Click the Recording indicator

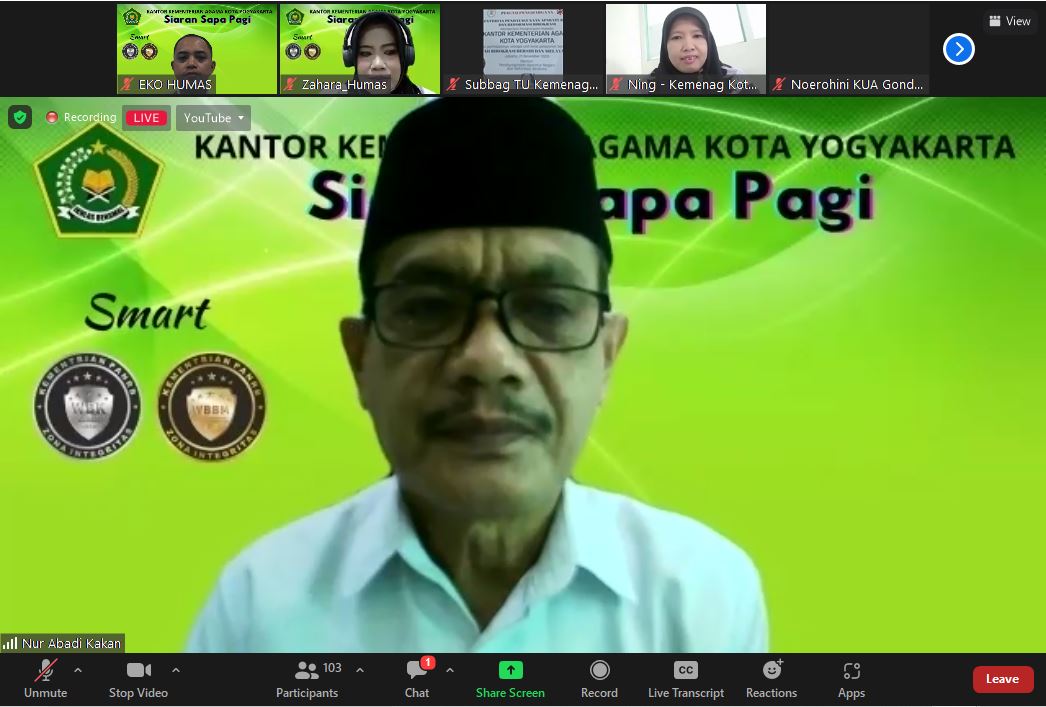click(x=81, y=117)
